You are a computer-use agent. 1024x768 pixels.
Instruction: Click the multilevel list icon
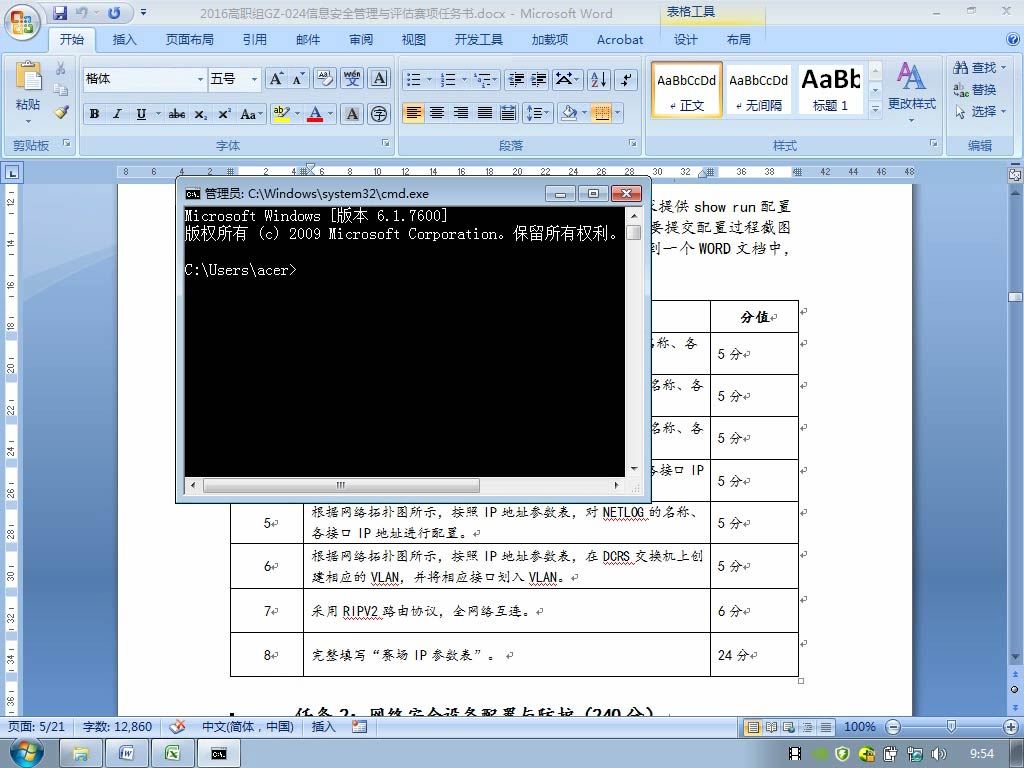pyautogui.click(x=483, y=80)
